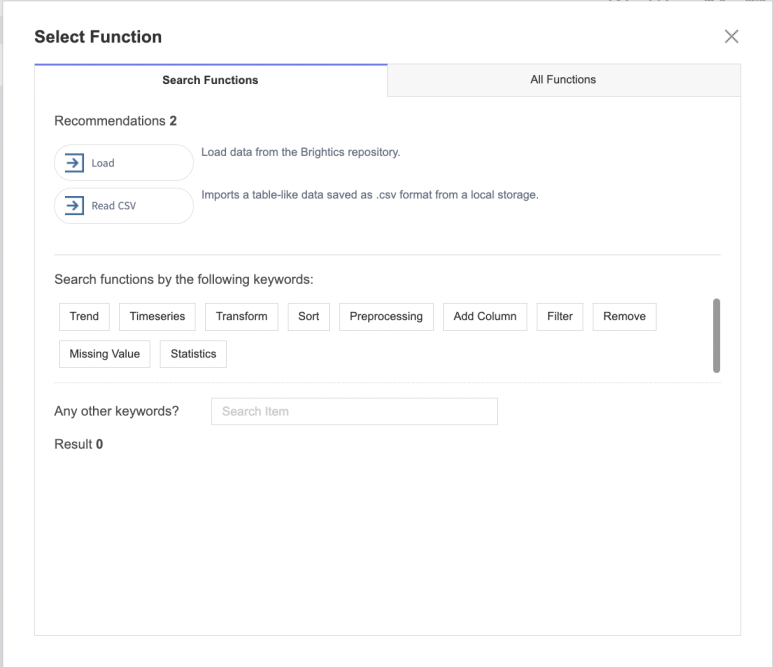This screenshot has width=773, height=667.
Task: Select the Preprocessing keyword
Action: pos(386,317)
